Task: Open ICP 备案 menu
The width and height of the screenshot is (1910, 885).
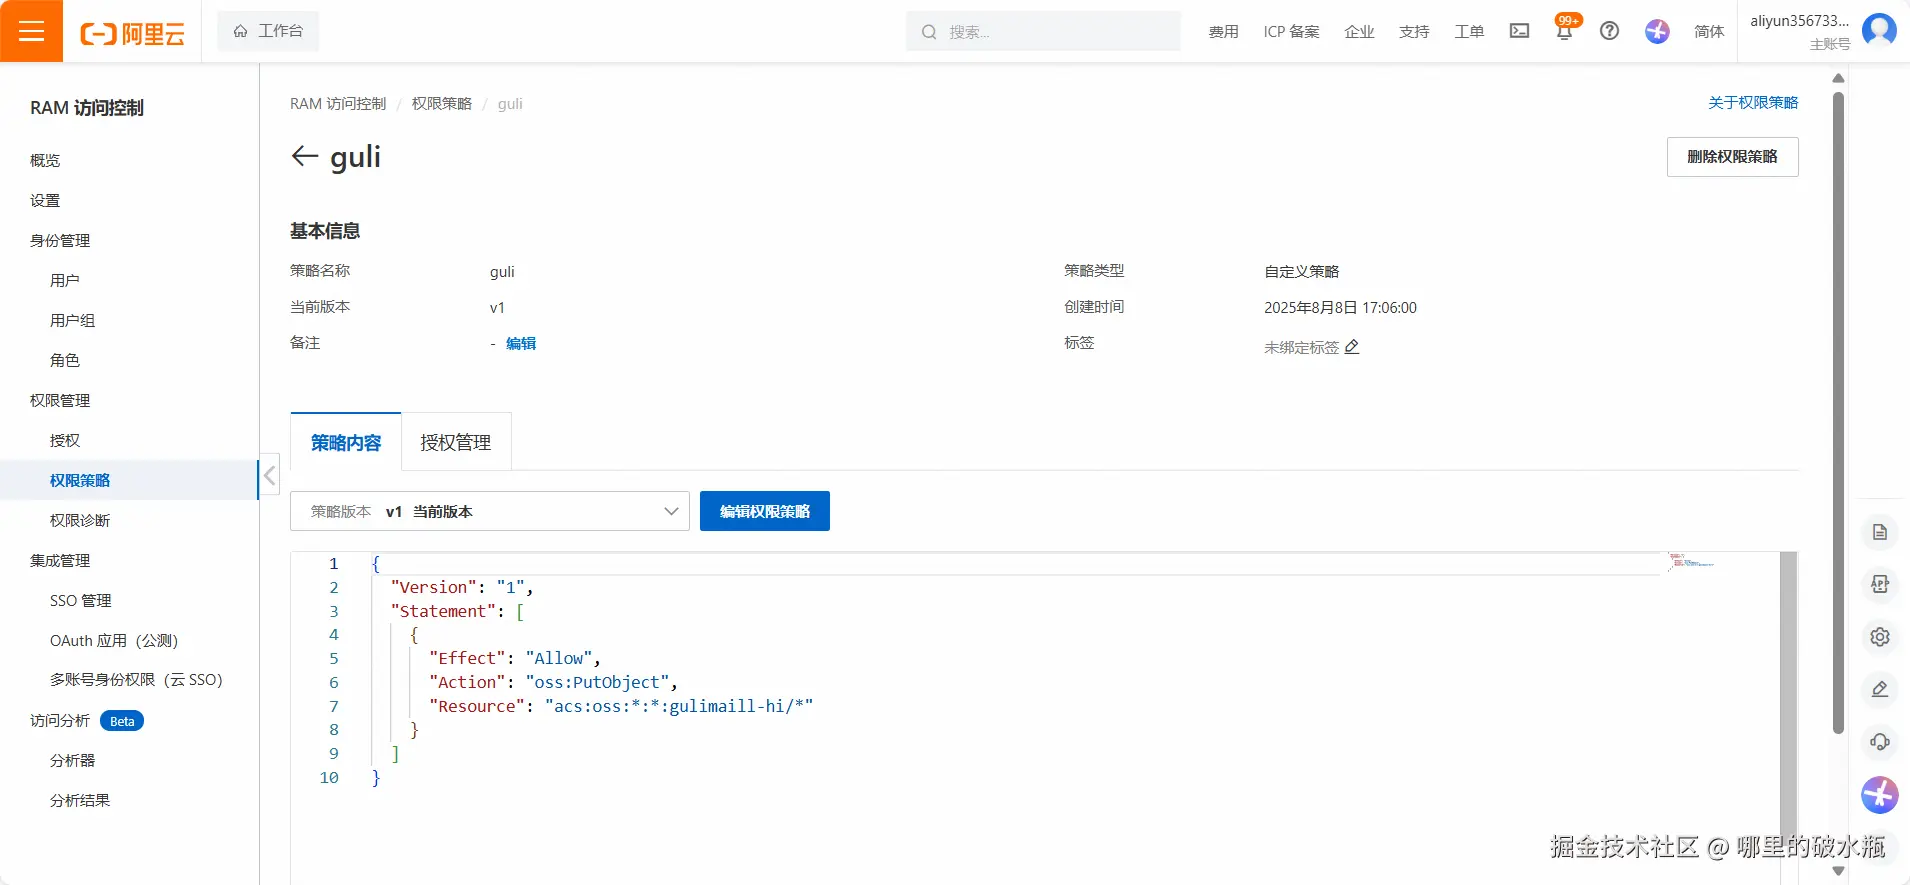Action: [1291, 32]
